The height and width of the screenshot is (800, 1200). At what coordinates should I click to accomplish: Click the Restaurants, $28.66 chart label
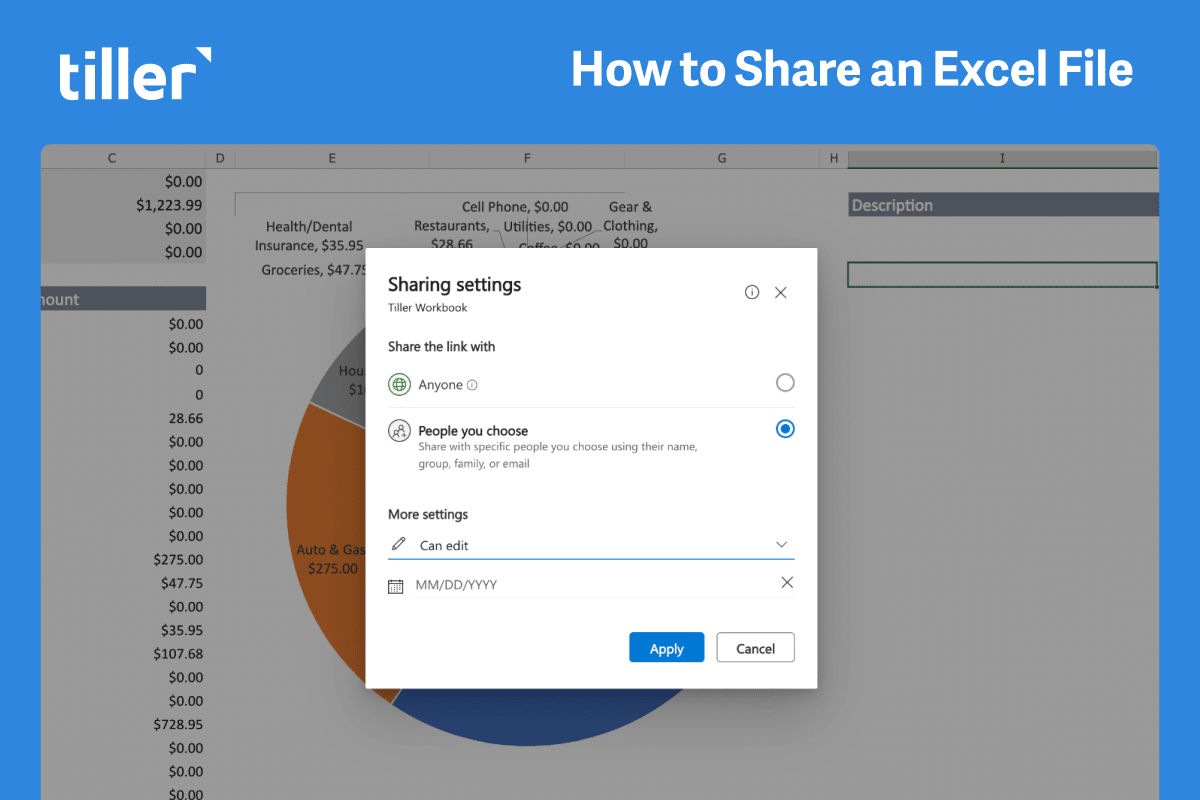pyautogui.click(x=452, y=234)
